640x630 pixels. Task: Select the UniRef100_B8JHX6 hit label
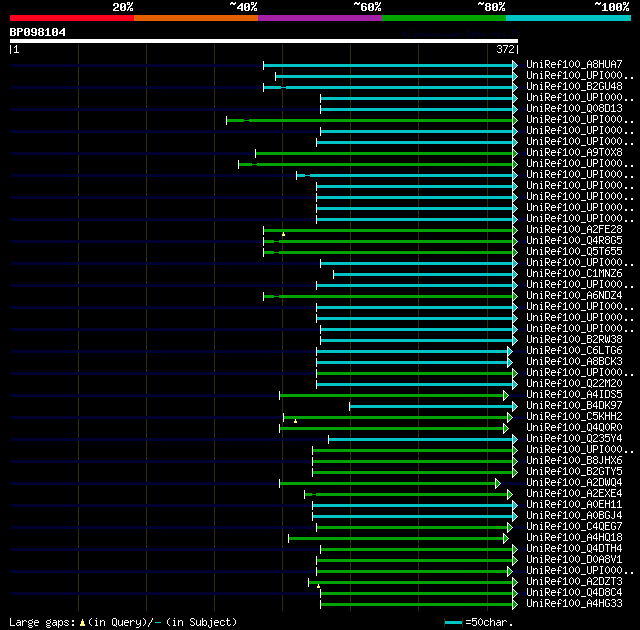[x=574, y=461]
